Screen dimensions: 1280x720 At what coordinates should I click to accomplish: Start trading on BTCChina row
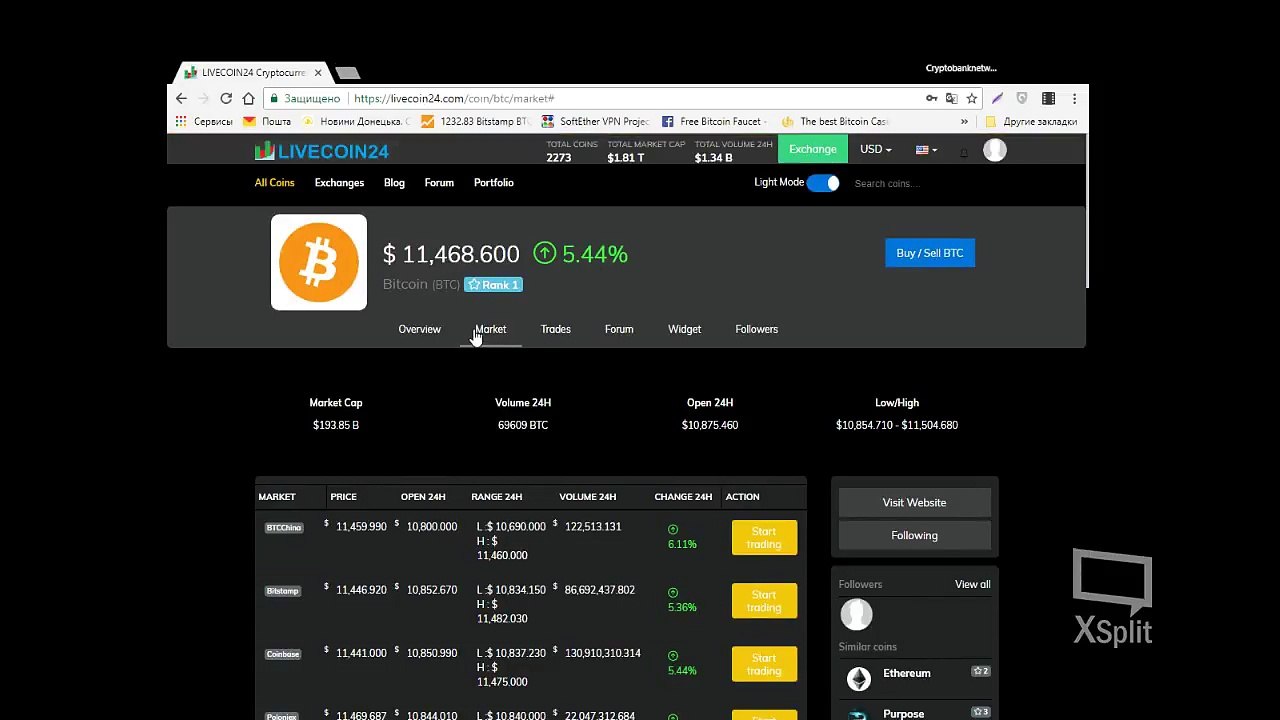(x=764, y=538)
